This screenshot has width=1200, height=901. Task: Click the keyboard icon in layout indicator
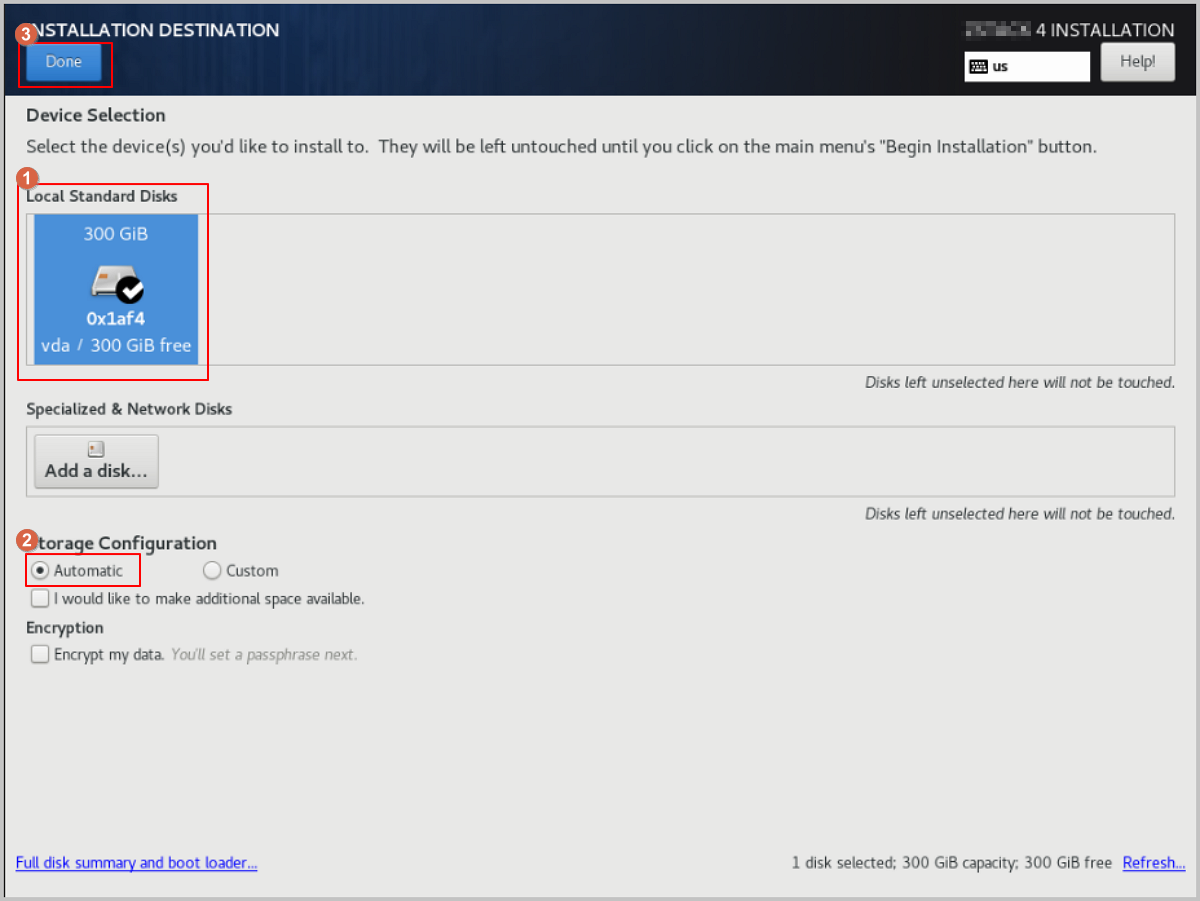pyautogui.click(x=978, y=67)
